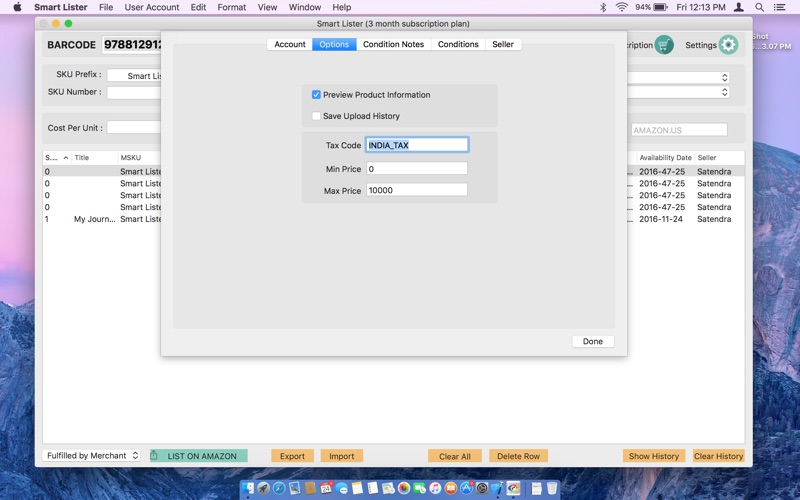Open Settings via the green gear icon

728,45
